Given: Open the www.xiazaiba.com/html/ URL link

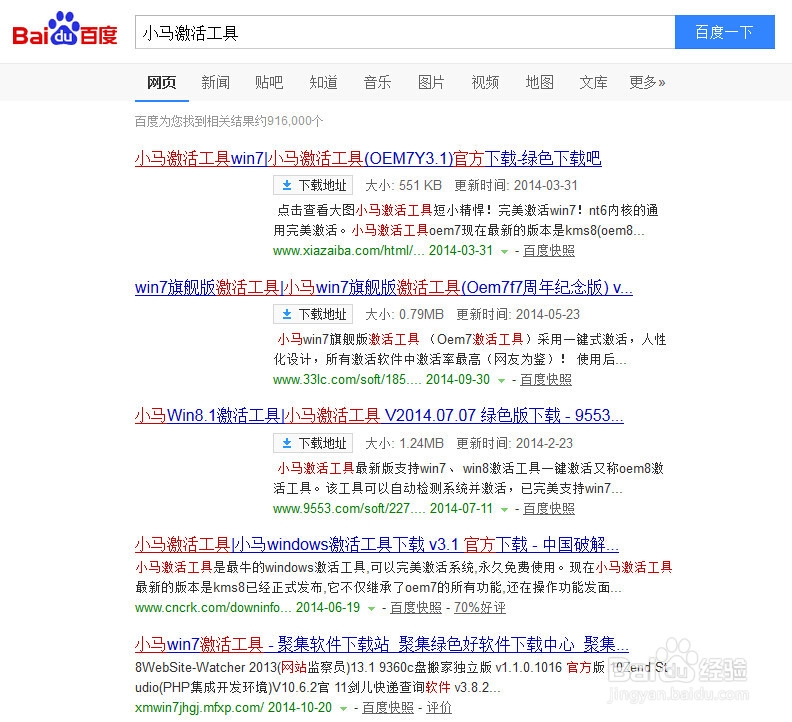Looking at the screenshot, I should [349, 251].
